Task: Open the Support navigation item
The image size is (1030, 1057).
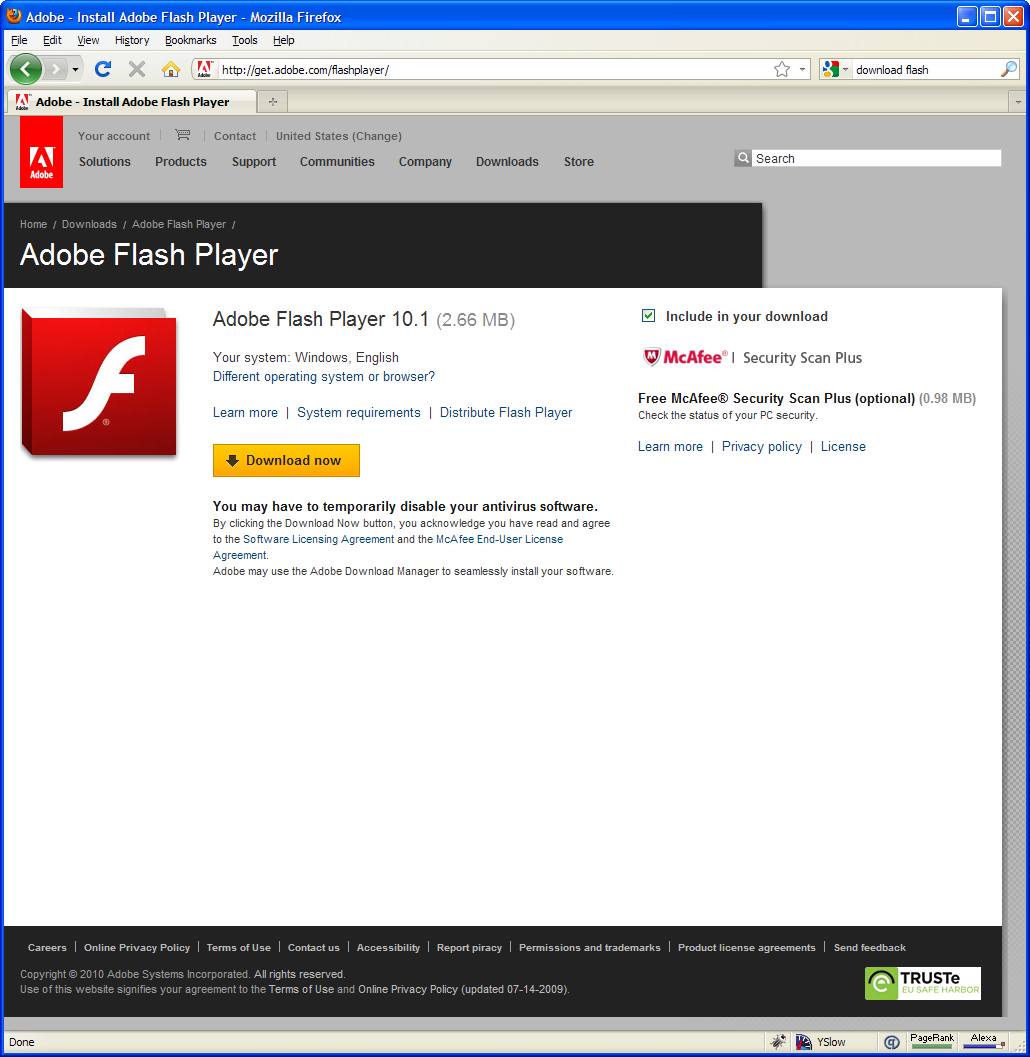Action: [254, 162]
